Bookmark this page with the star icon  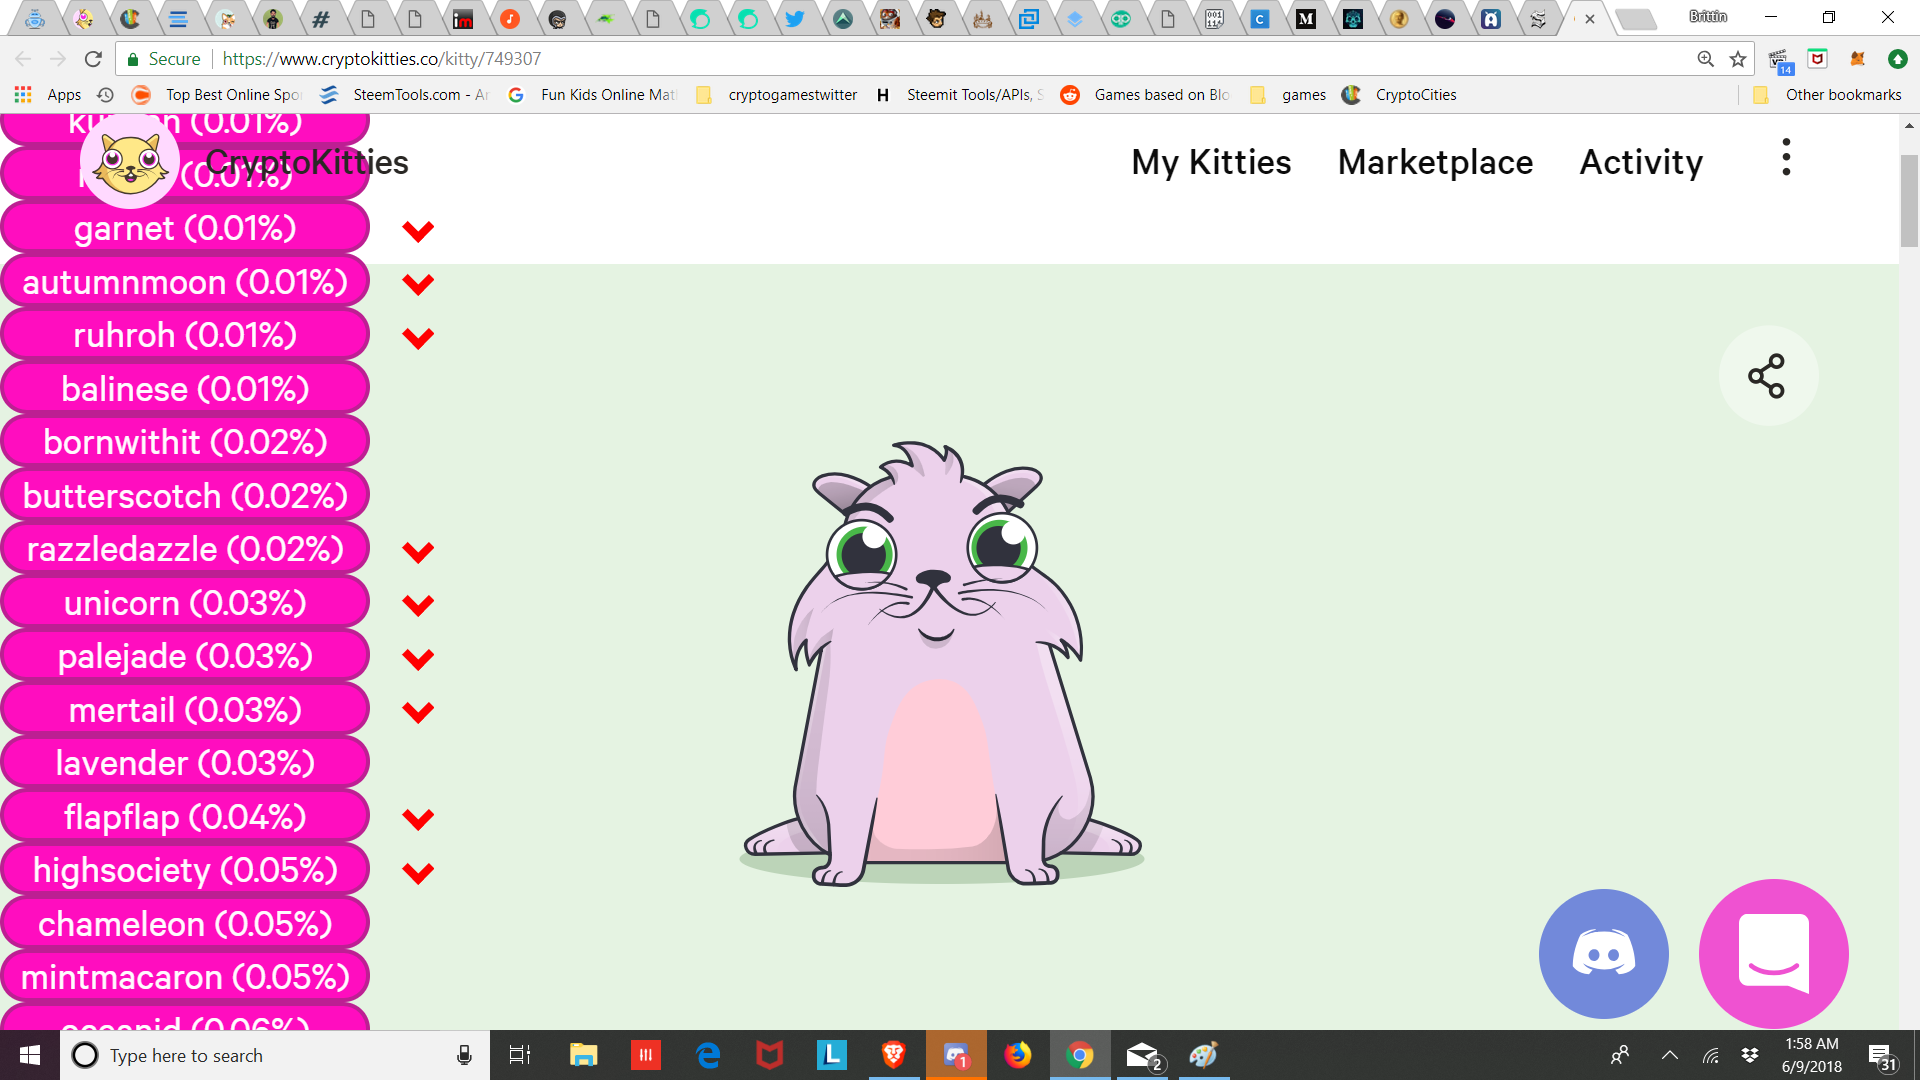coord(1738,59)
